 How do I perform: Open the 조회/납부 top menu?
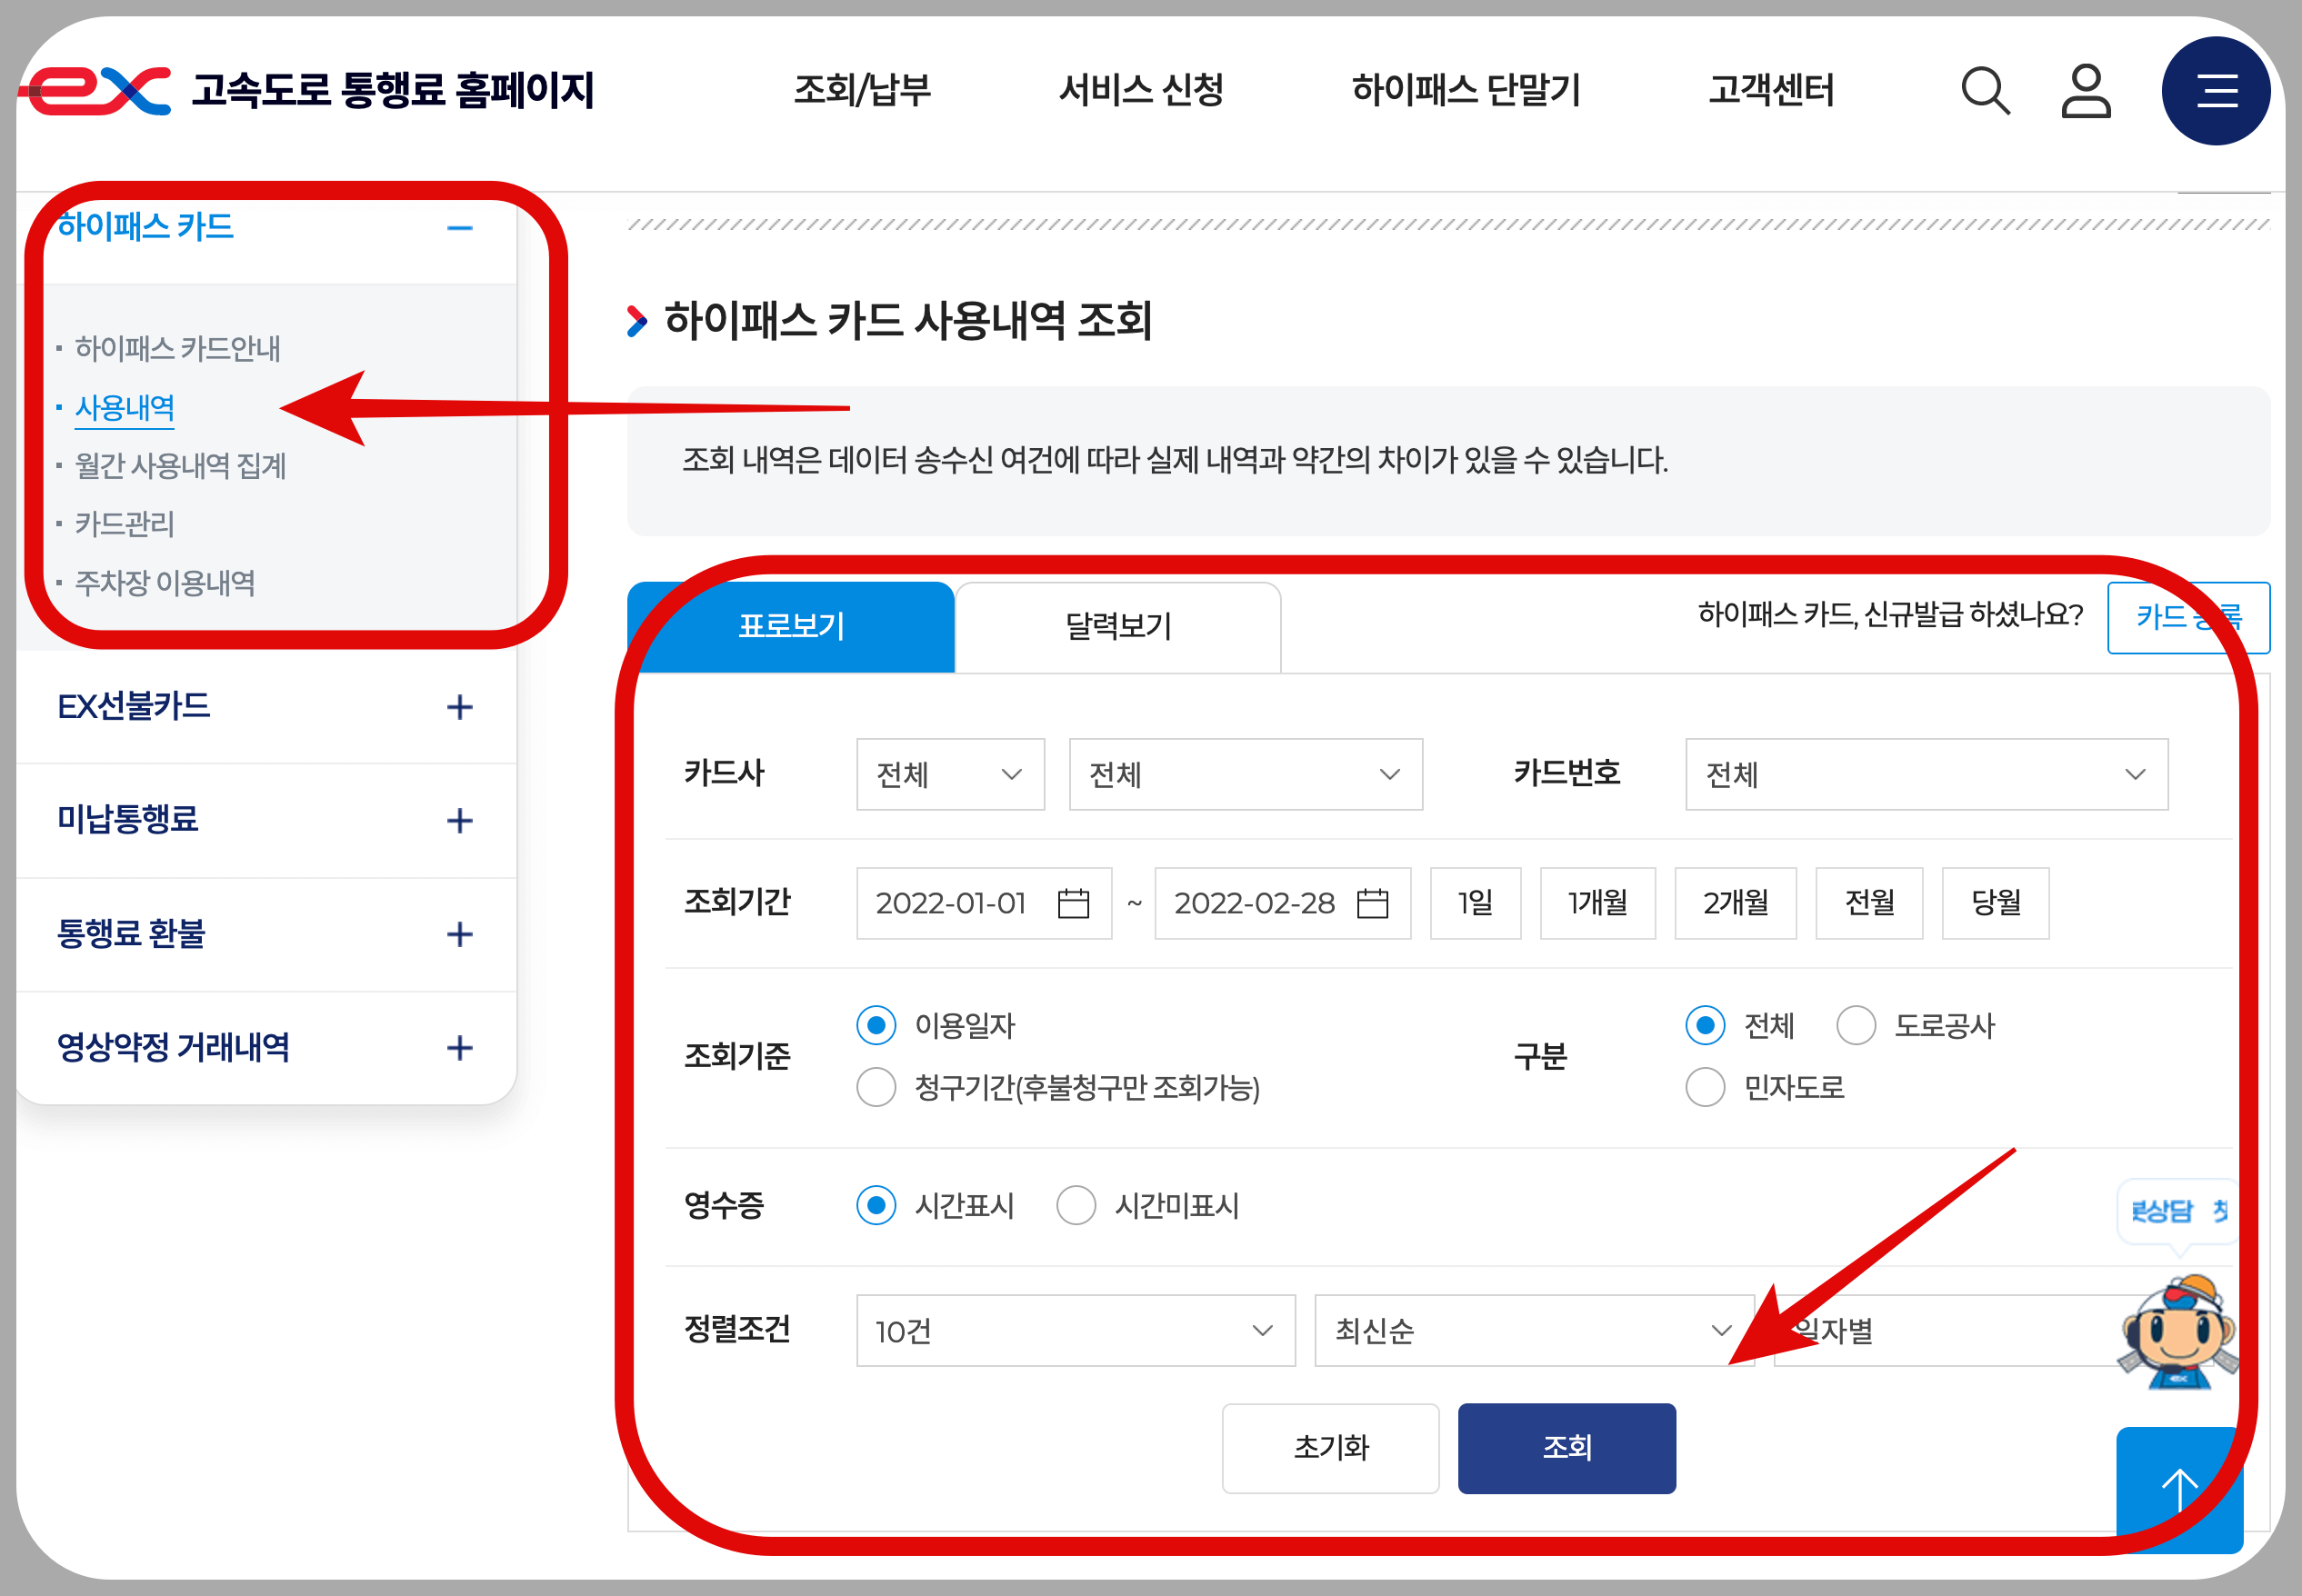coord(862,90)
